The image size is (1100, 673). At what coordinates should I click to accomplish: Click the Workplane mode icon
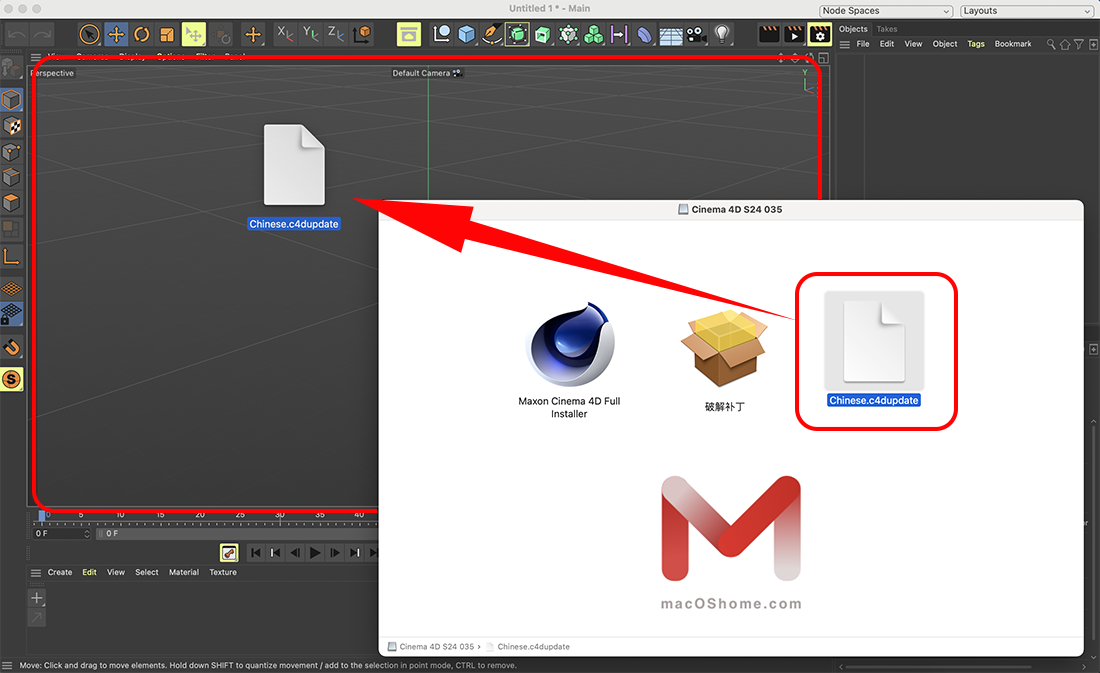click(11, 288)
